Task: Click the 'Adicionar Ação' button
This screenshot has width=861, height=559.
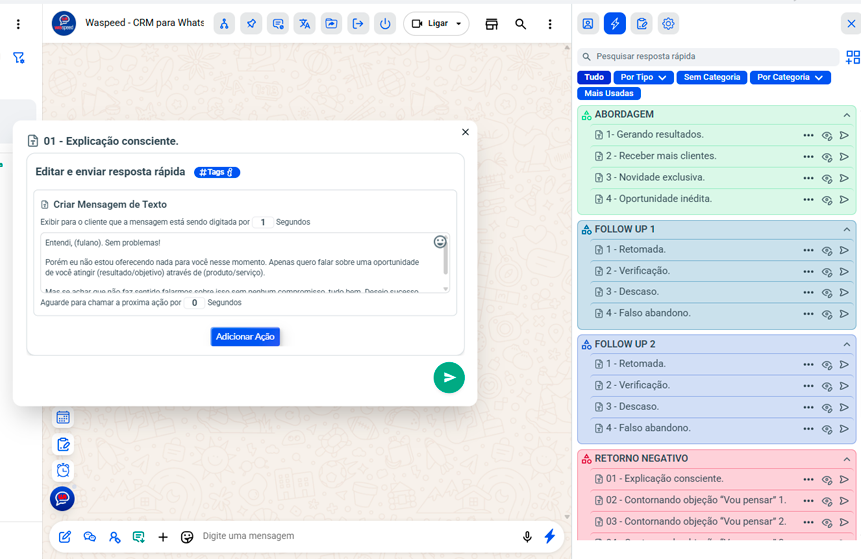Action: point(245,337)
